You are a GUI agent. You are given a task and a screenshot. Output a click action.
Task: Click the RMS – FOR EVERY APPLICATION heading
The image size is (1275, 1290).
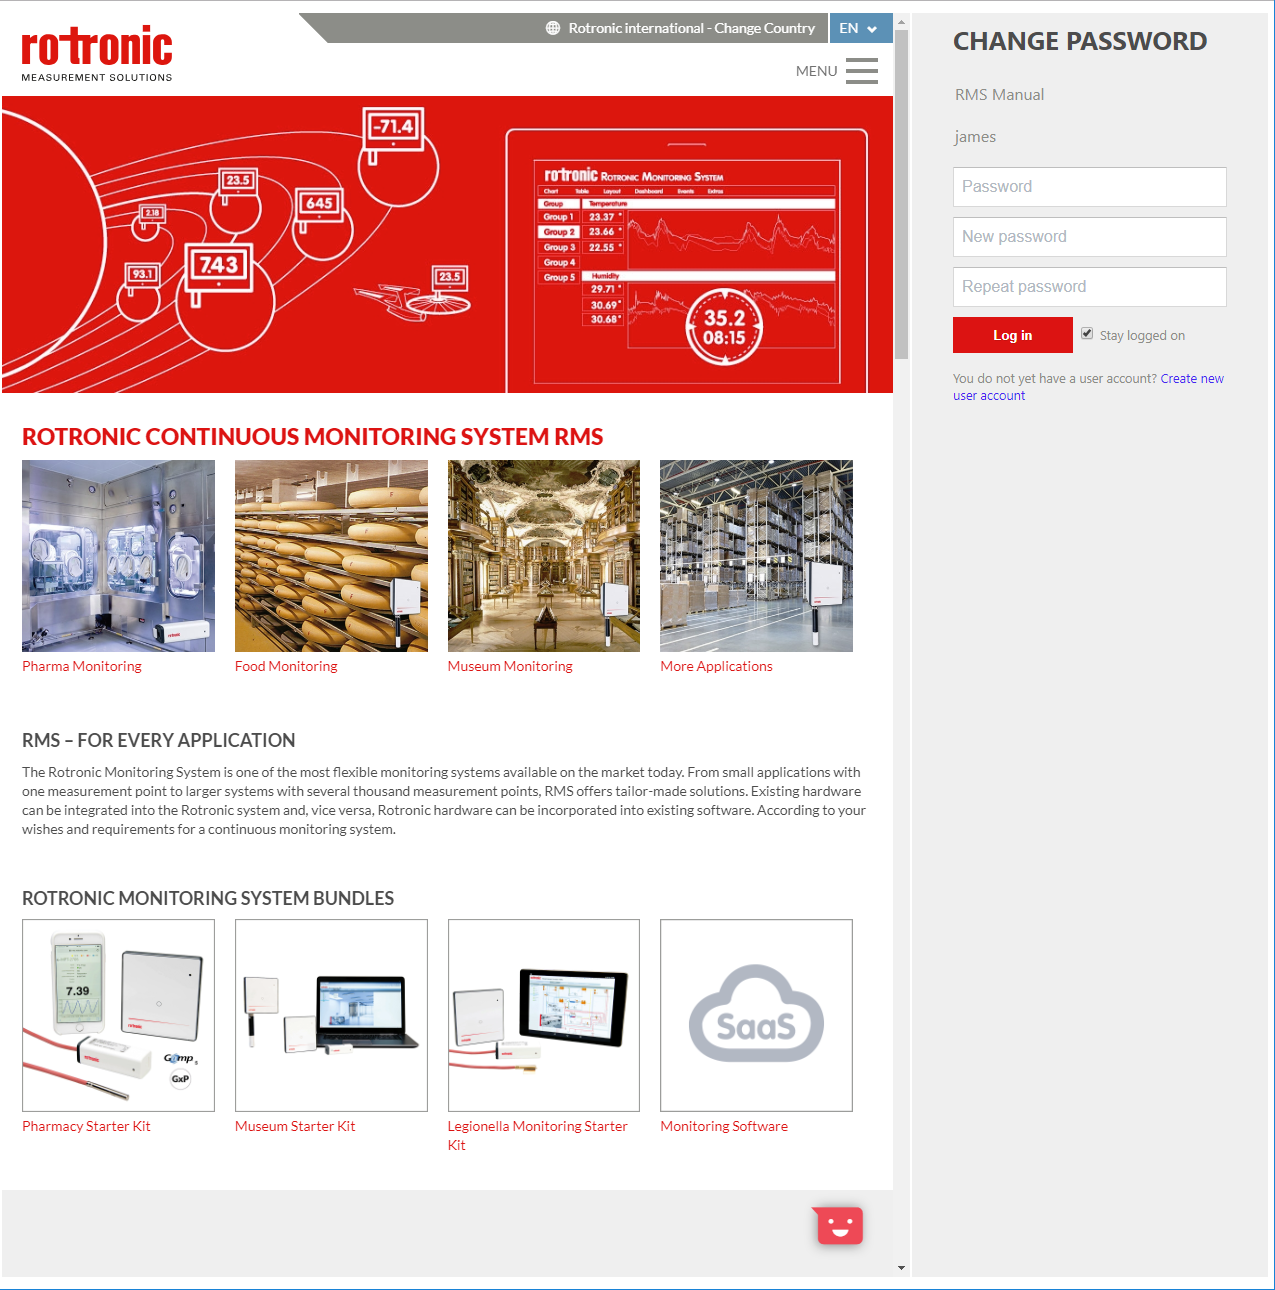159,740
